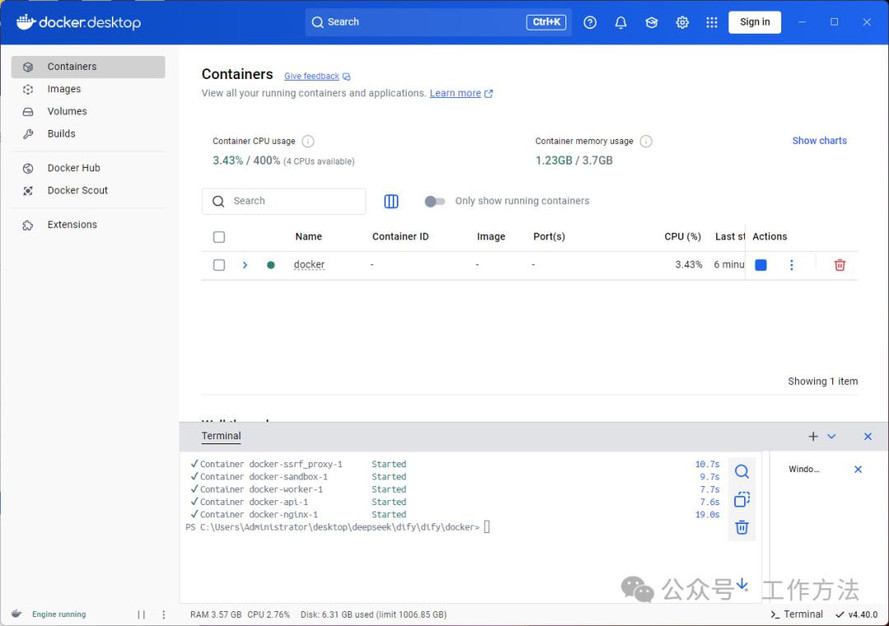Tick the select-all containers checkbox
The width and height of the screenshot is (889, 626).
click(219, 237)
